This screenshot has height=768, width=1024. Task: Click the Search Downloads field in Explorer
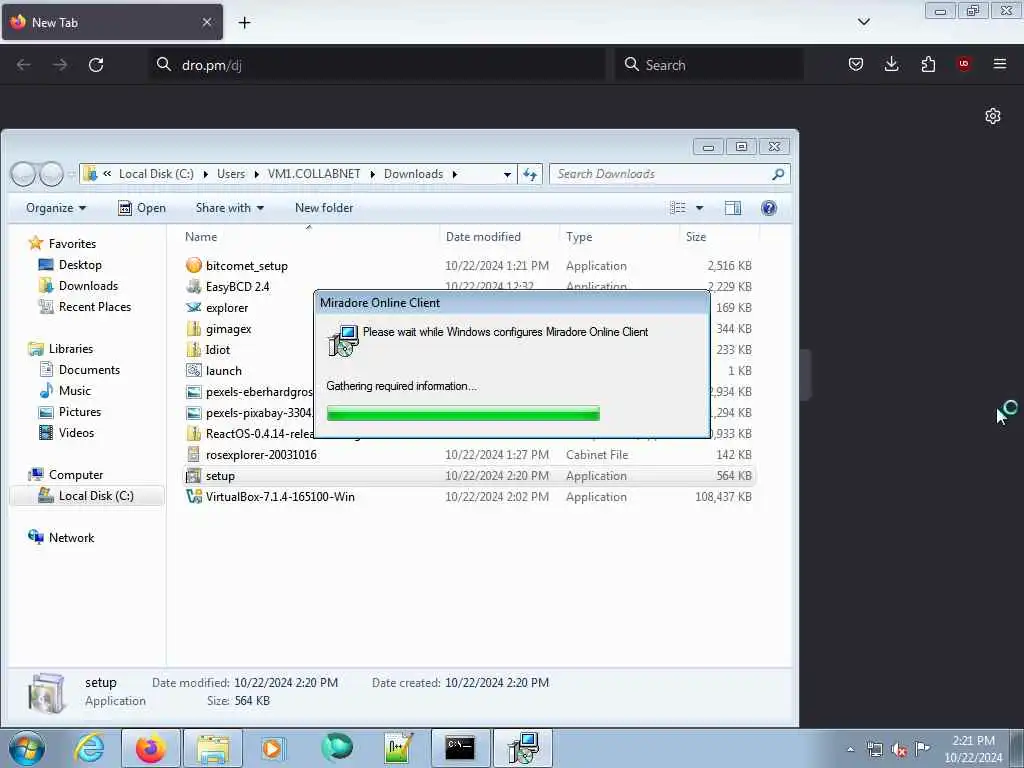(x=670, y=174)
